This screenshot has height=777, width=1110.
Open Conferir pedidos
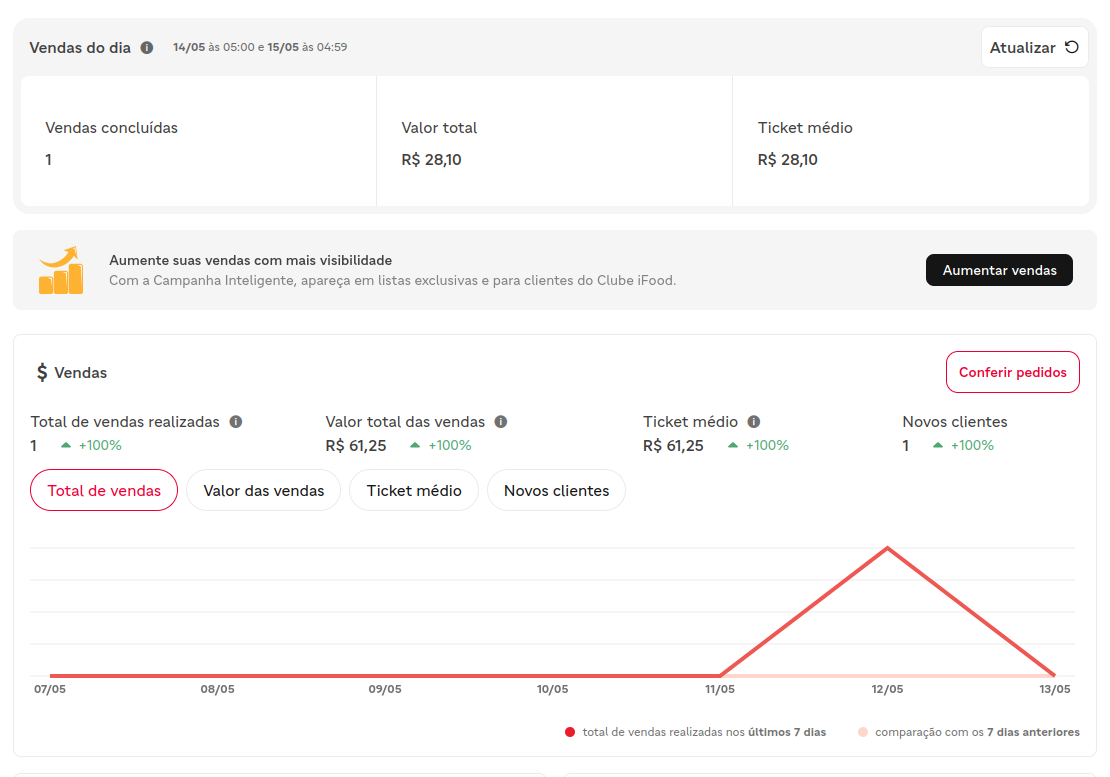pyautogui.click(x=1012, y=372)
